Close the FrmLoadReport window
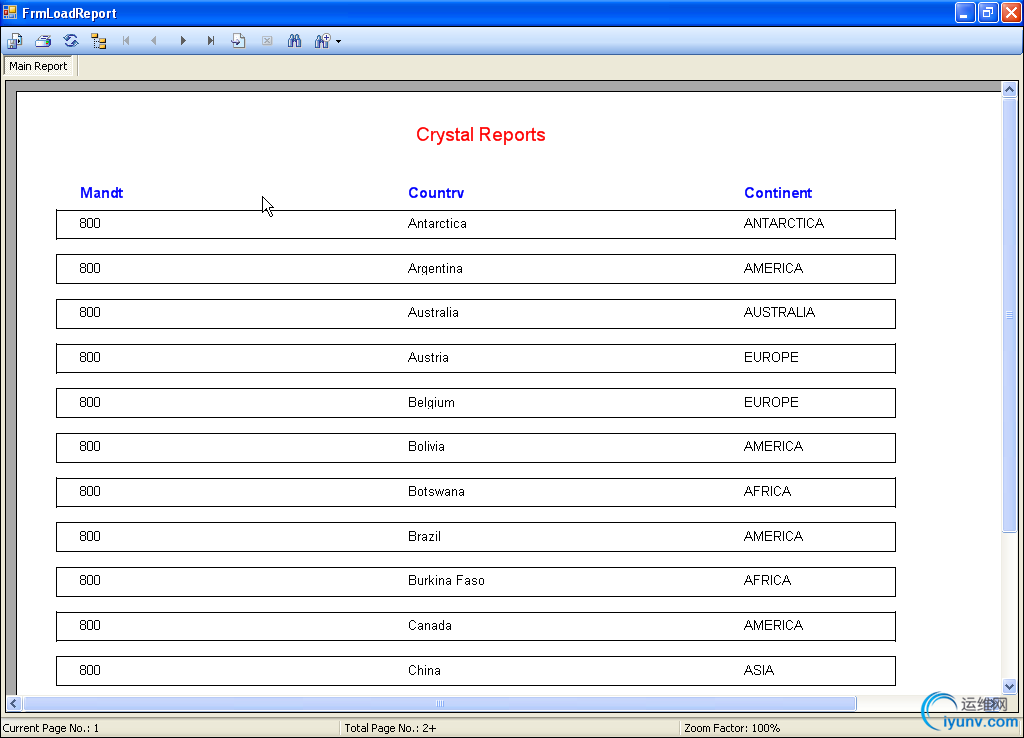 (1011, 12)
